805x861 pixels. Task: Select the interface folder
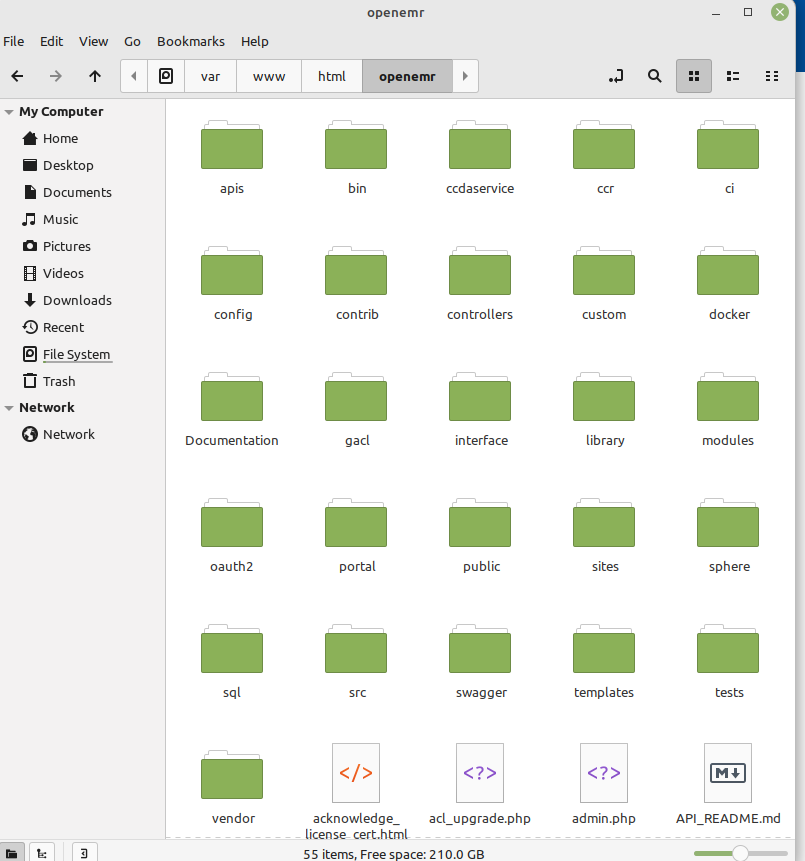[x=480, y=410]
